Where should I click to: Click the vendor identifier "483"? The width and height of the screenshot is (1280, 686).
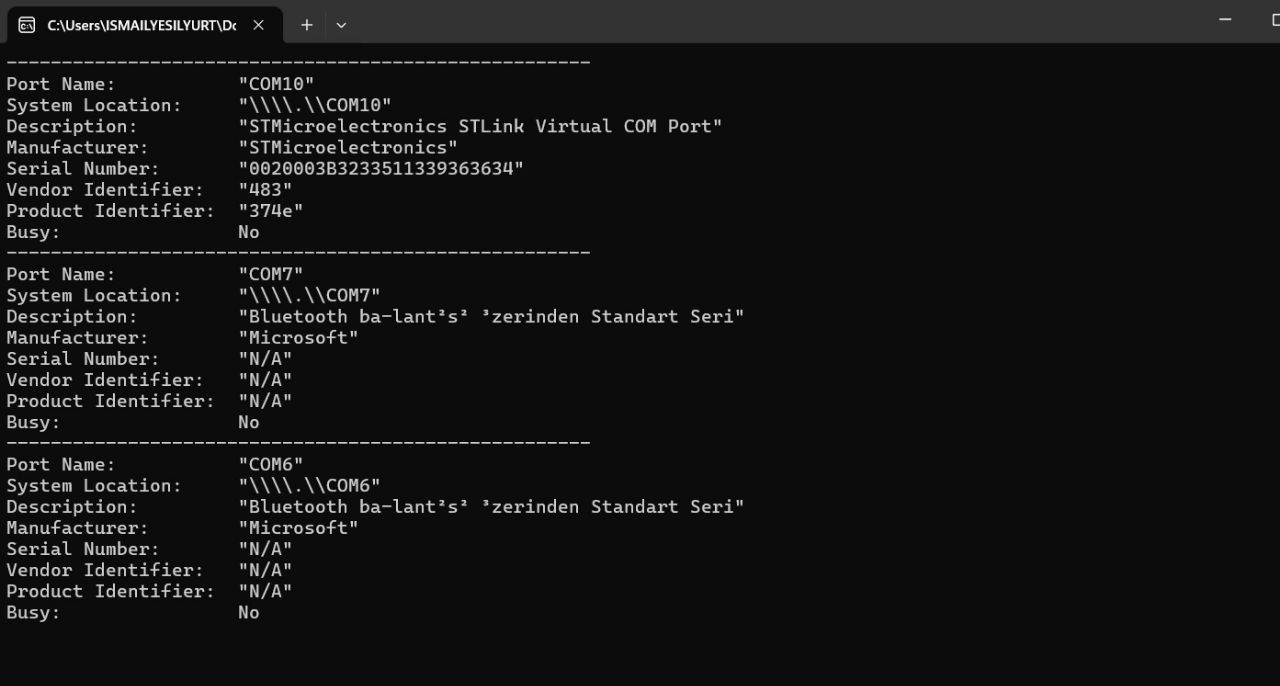point(265,190)
